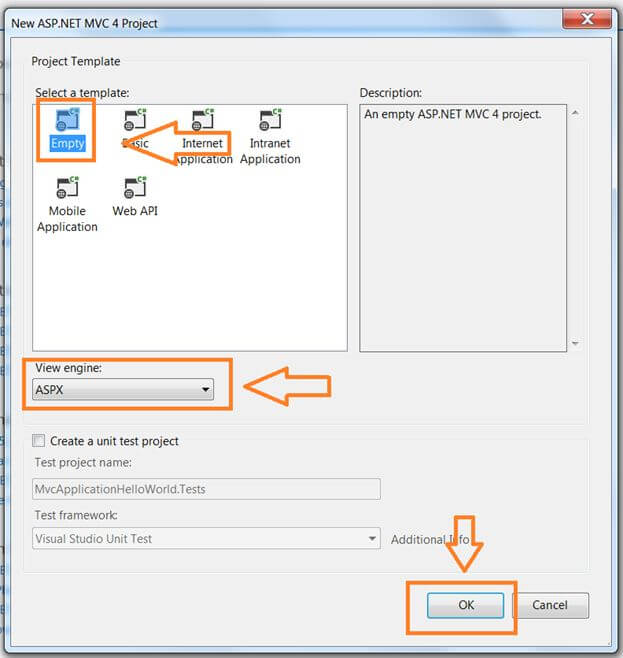The image size is (623, 658).
Task: Open the View engine ASPX dropdown
Action: [123, 389]
